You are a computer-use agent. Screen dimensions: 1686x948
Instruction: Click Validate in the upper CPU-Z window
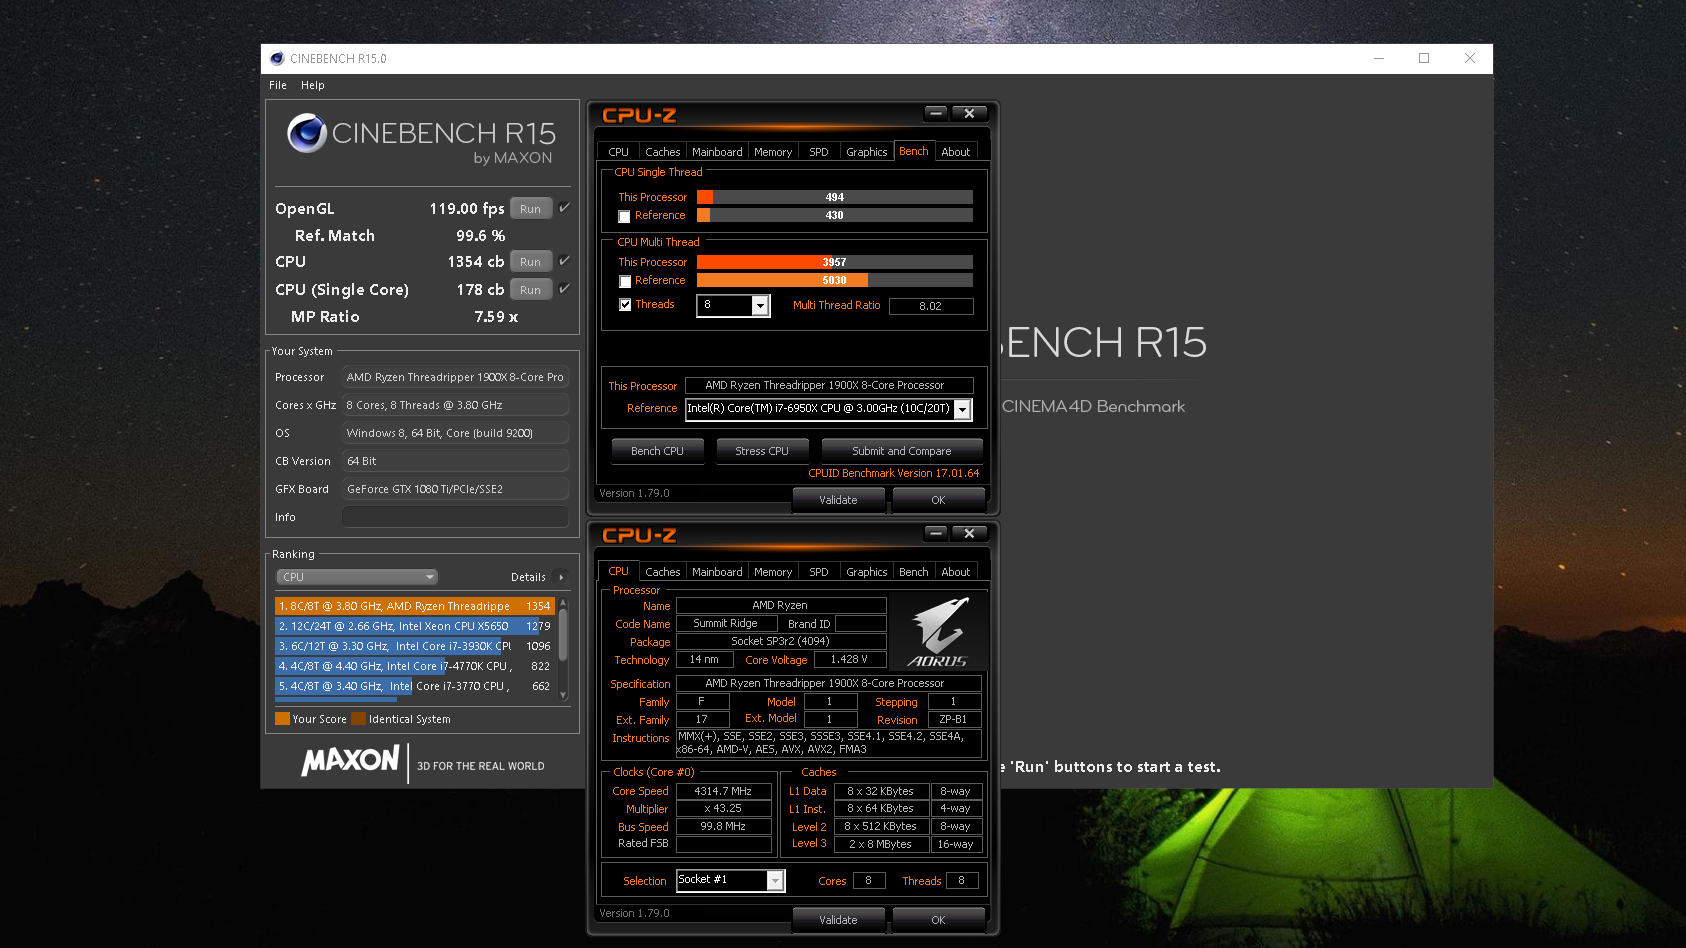coord(838,500)
